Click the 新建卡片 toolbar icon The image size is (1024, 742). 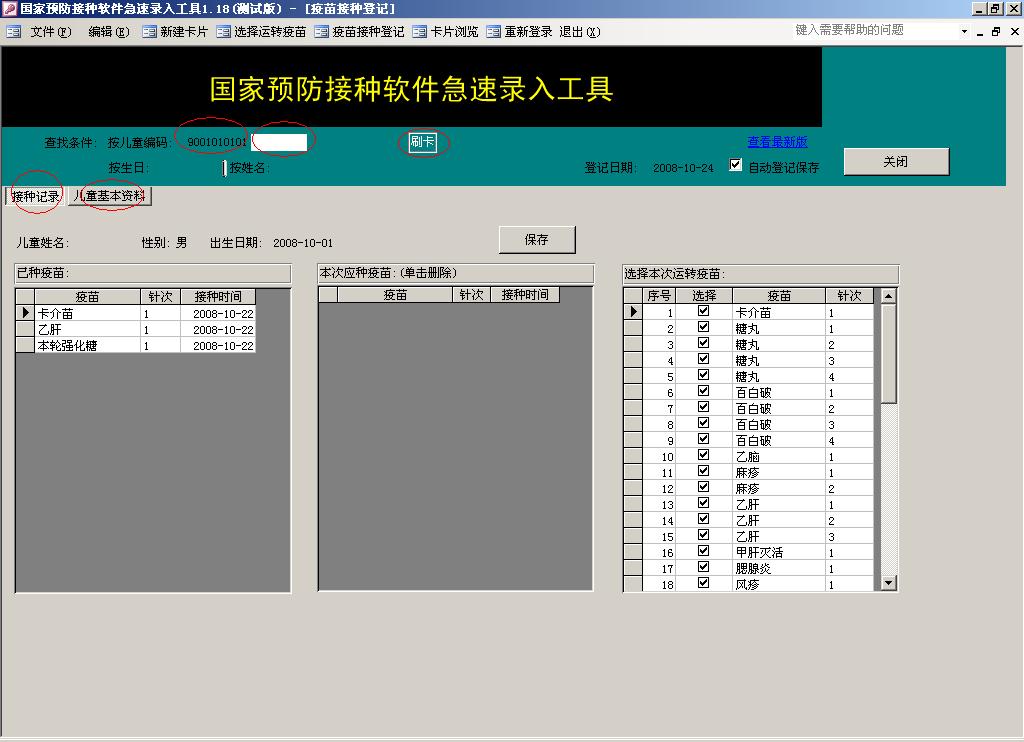tap(149, 32)
